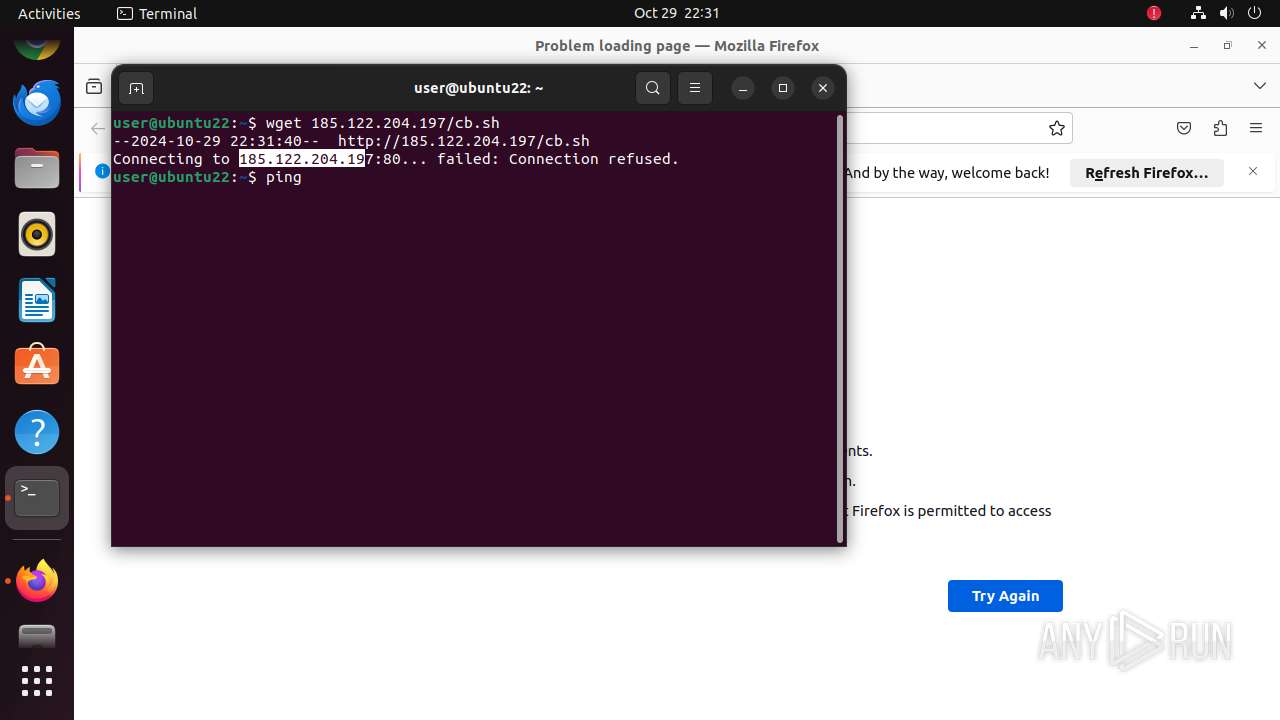
Task: Click the ping command line in Terminal
Action: [207, 177]
